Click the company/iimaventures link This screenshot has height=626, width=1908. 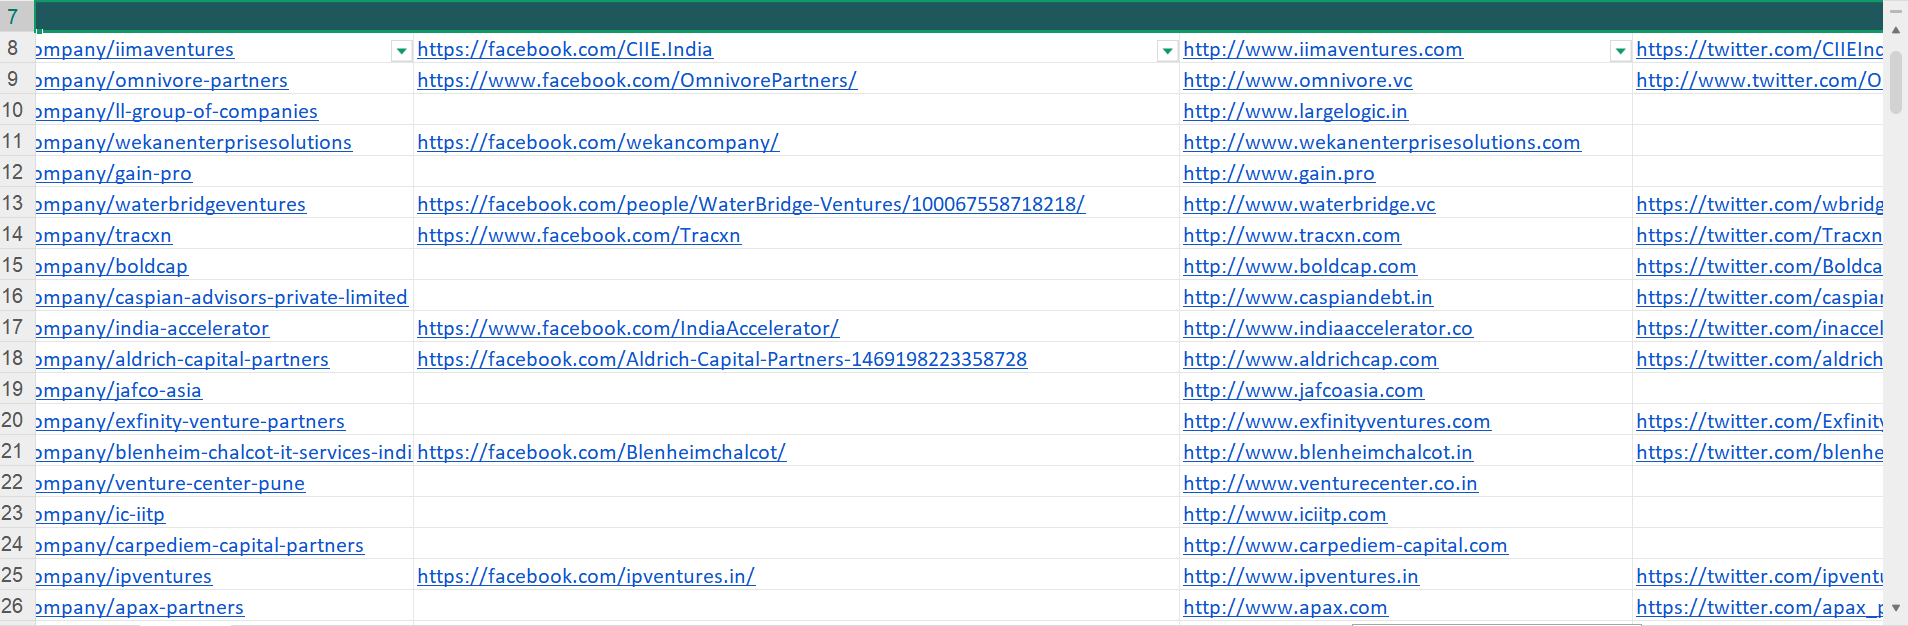tap(135, 50)
